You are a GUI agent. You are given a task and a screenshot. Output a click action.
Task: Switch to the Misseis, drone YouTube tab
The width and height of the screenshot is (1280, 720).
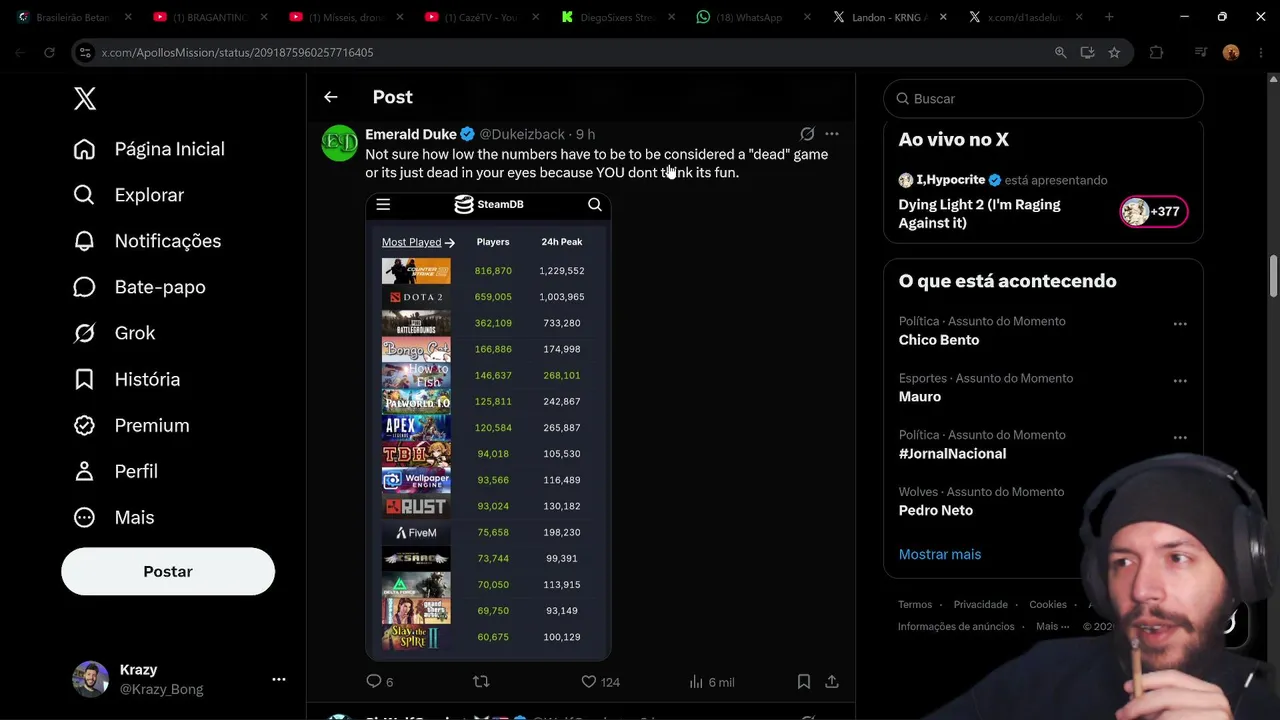344,17
